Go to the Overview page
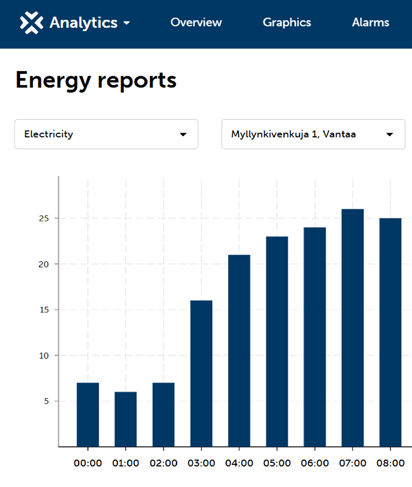The height and width of the screenshot is (487, 412). [x=196, y=22]
